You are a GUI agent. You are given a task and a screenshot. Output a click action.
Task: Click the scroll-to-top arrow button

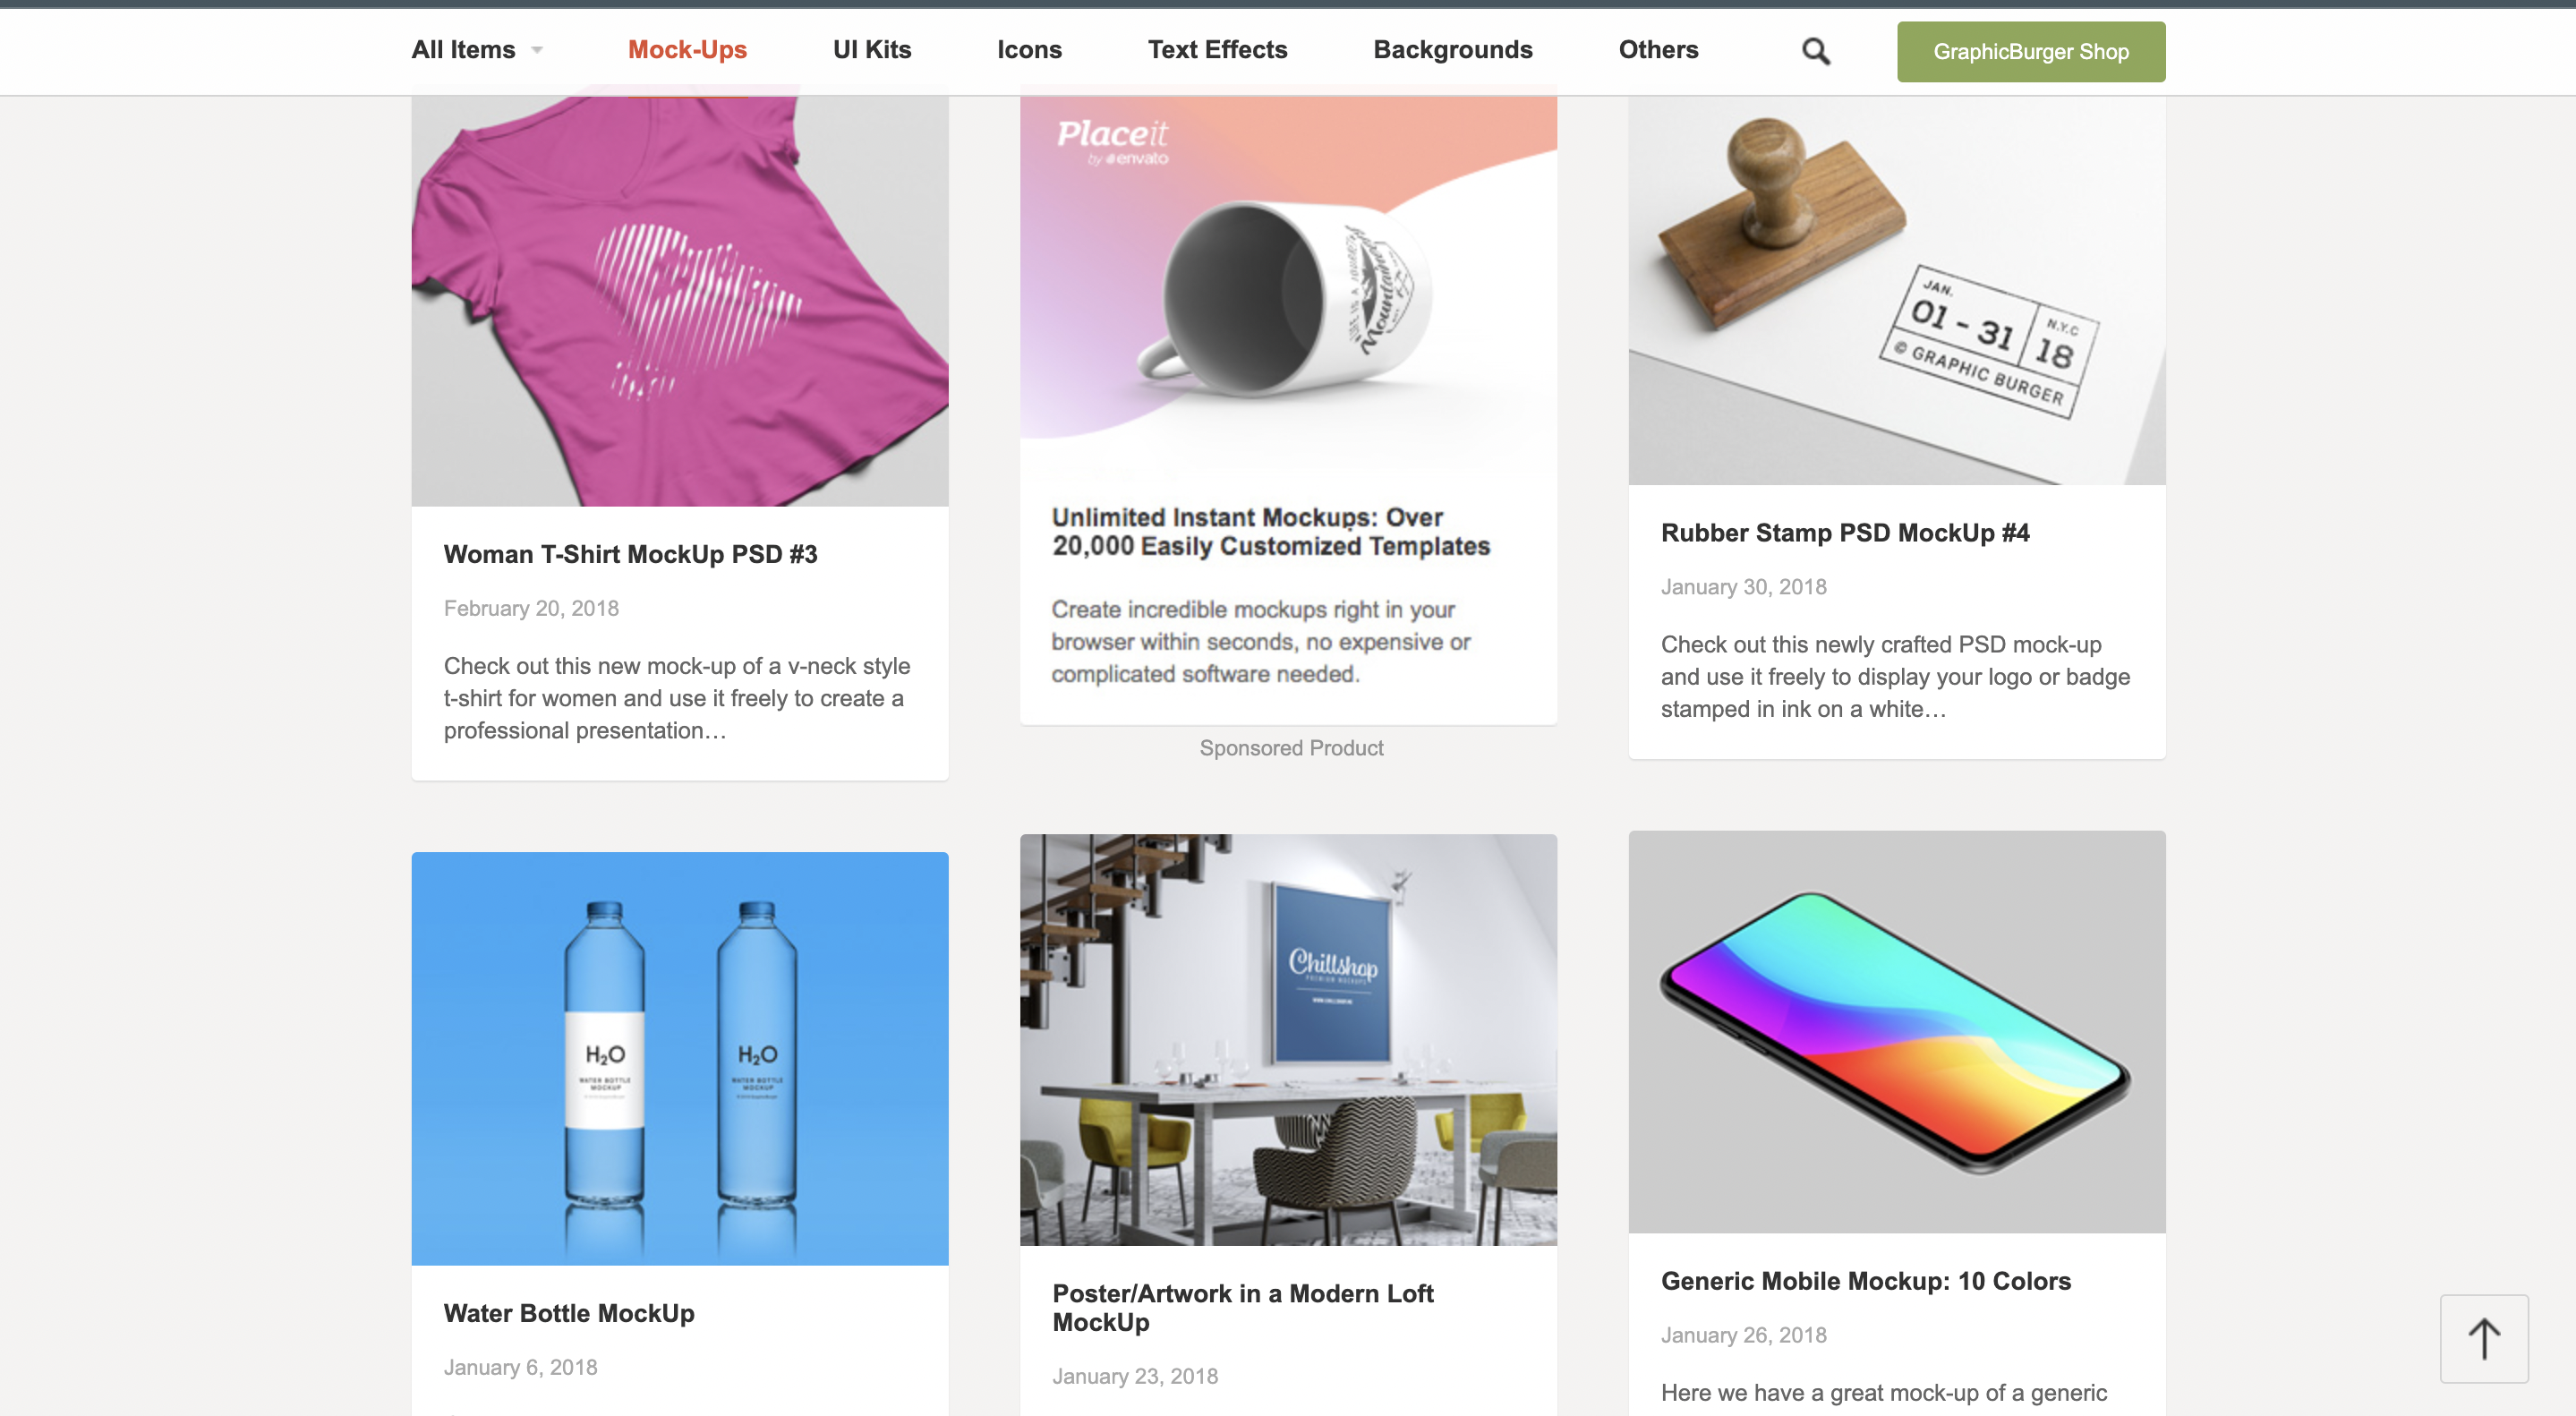[x=2484, y=1339]
